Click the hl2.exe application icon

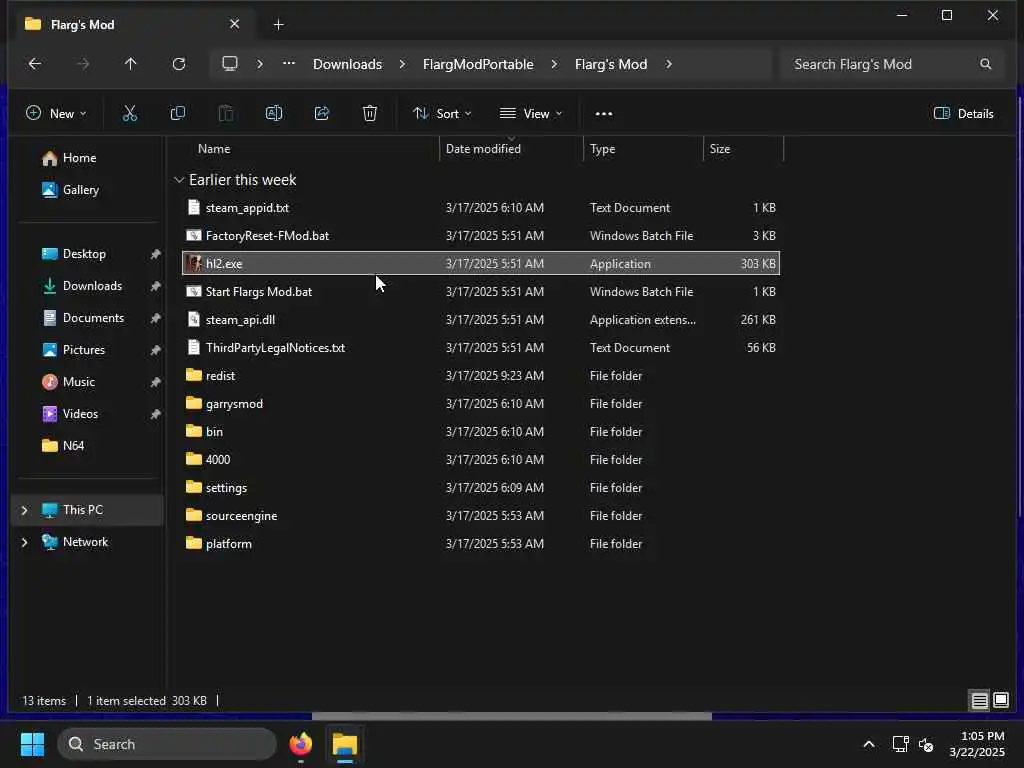[194, 263]
